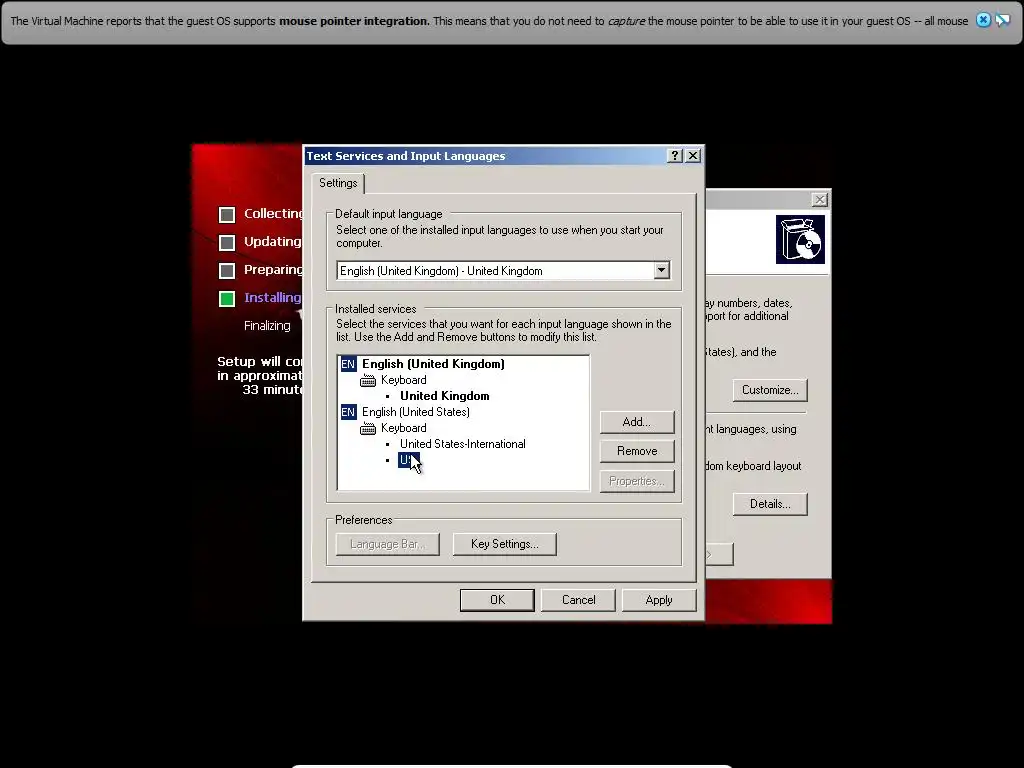
Task: Click the don't-show-again icon on VirtualBox notification
Action: (x=1002, y=20)
